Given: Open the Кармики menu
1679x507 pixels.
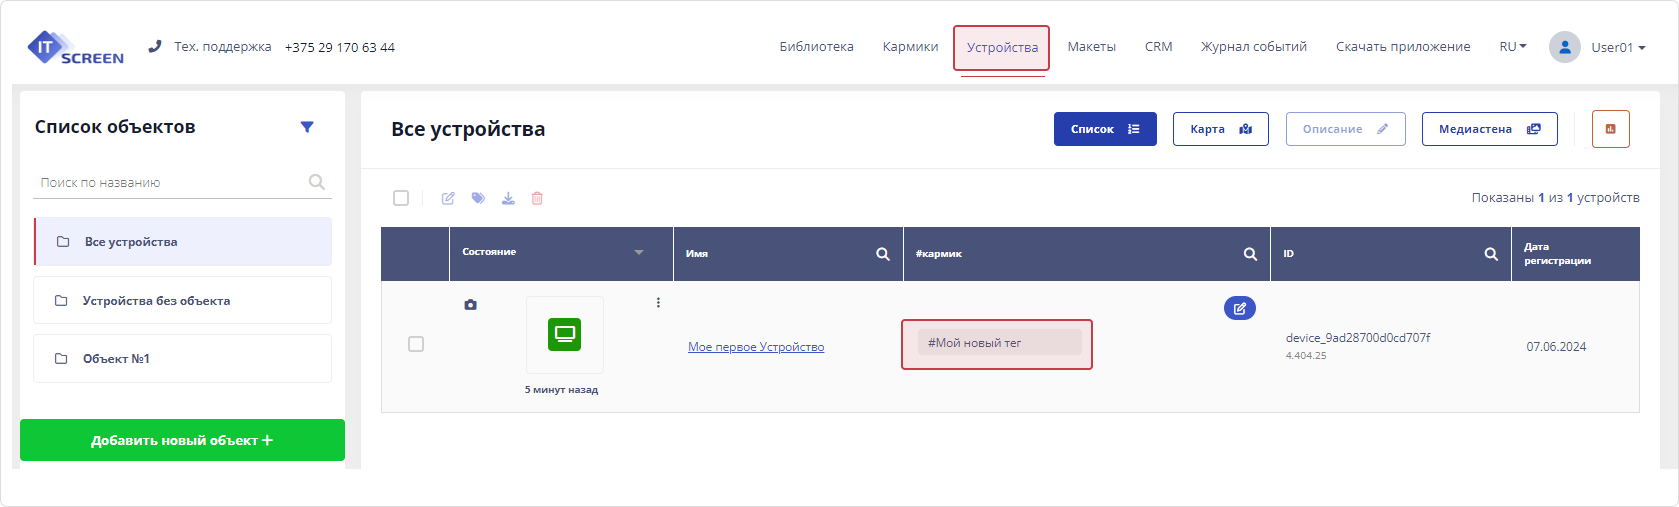Looking at the screenshot, I should pyautogui.click(x=911, y=47).
